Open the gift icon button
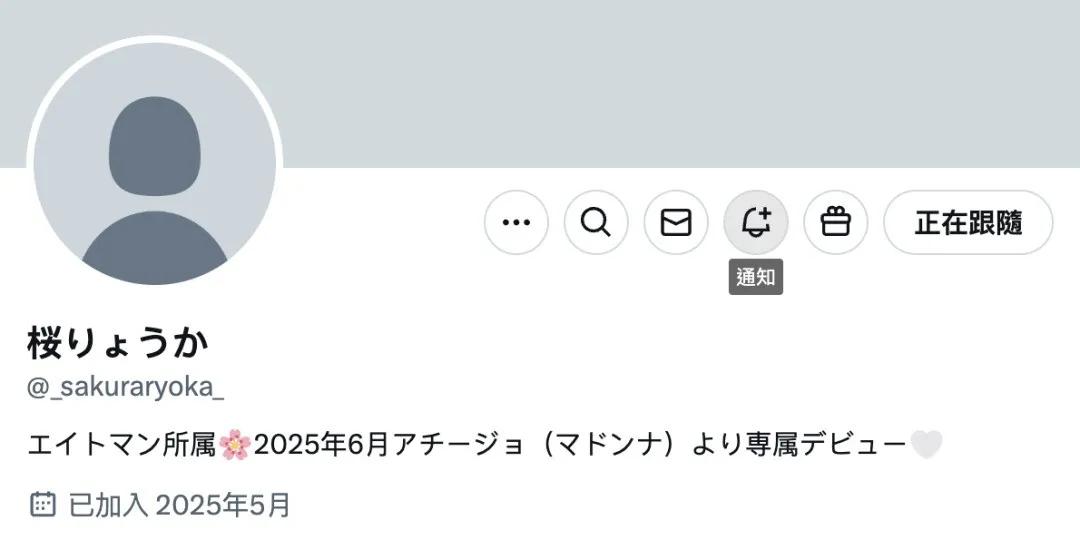The image size is (1080, 533). pyautogui.click(x=835, y=222)
